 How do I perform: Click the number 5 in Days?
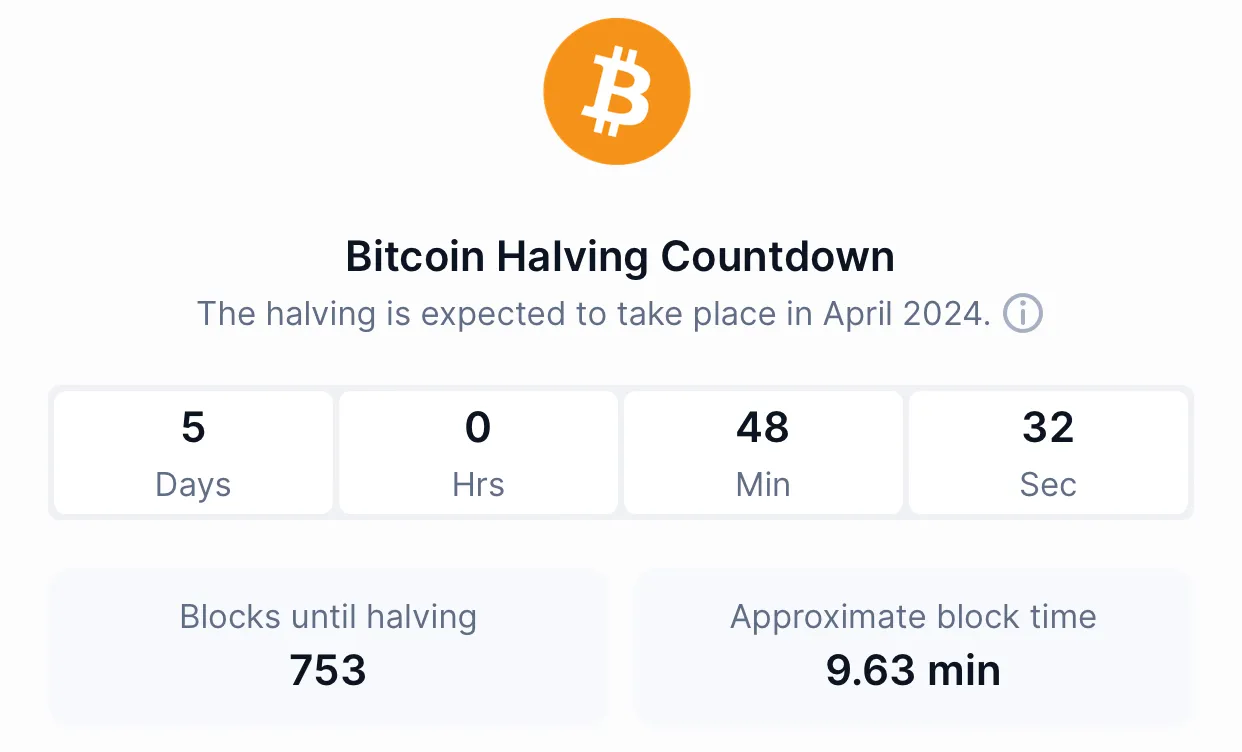coord(193,428)
